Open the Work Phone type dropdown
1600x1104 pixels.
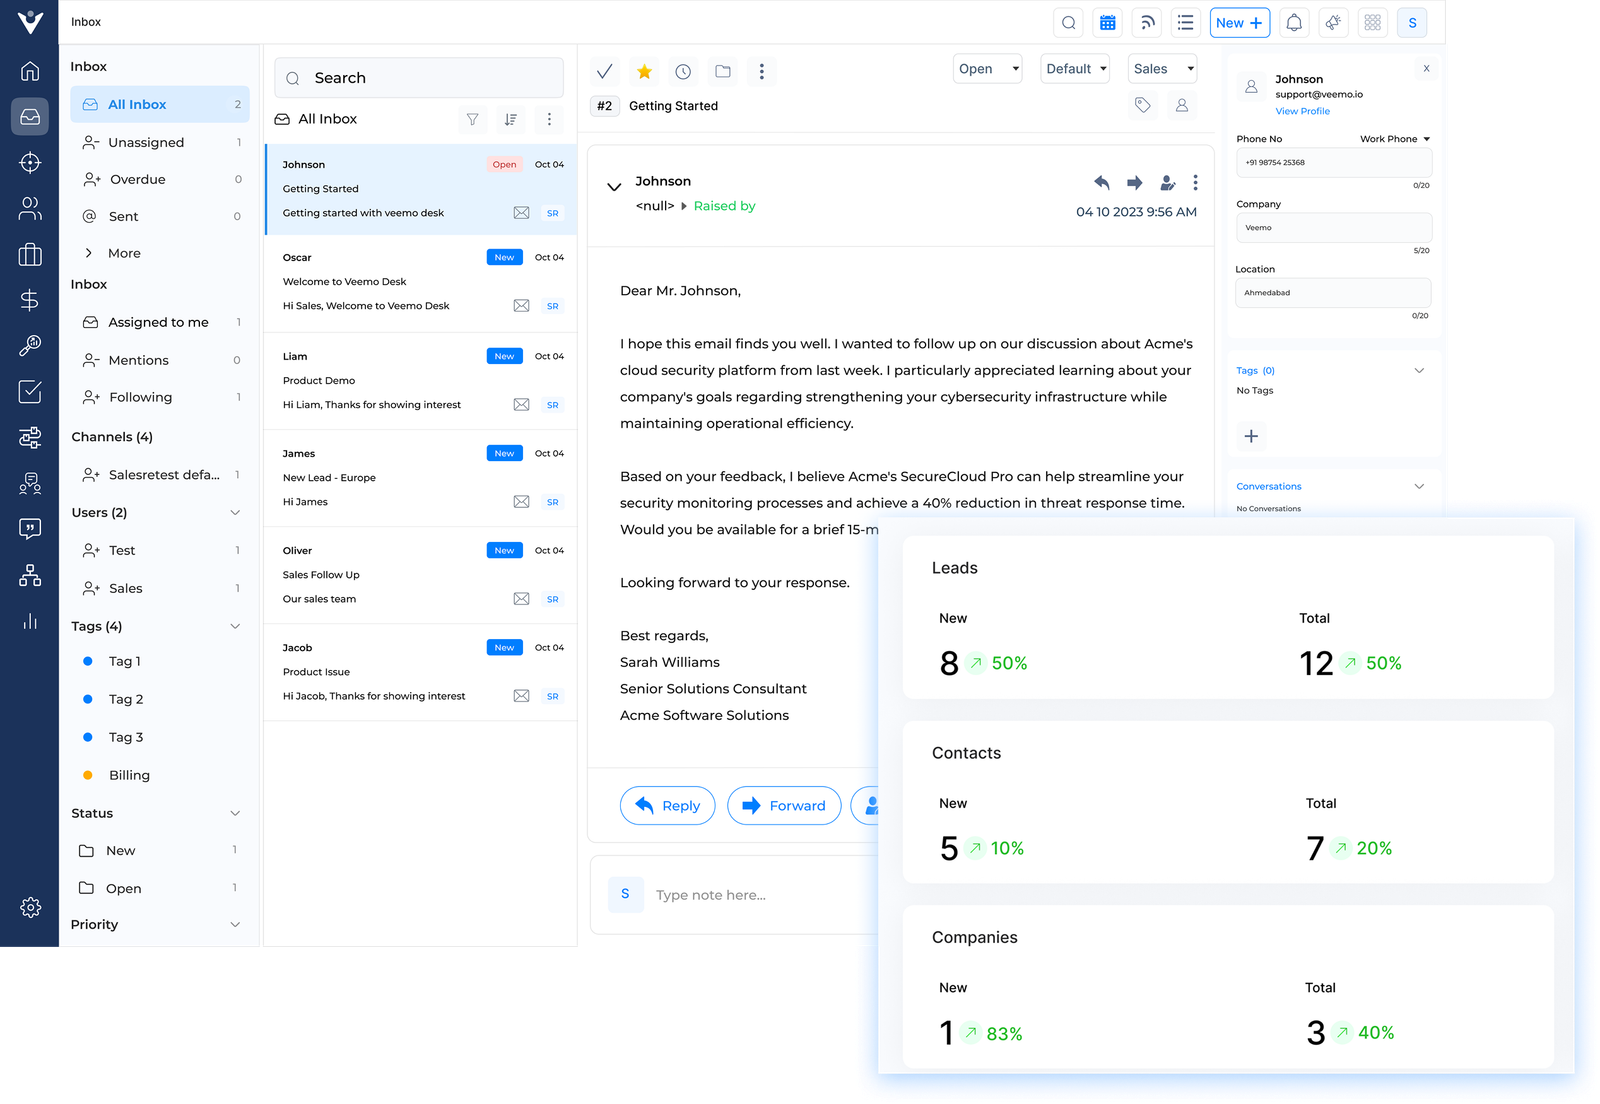pyautogui.click(x=1395, y=139)
